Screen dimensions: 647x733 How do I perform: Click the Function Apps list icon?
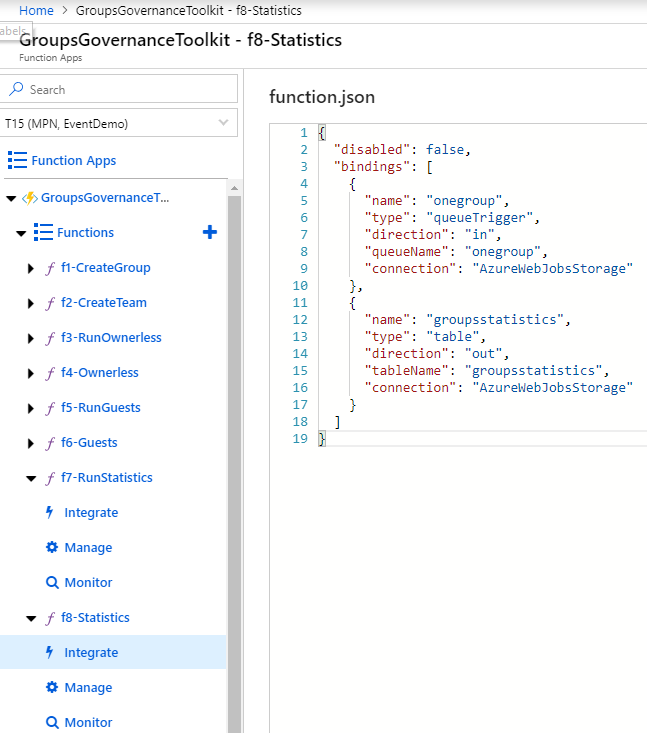click(x=17, y=160)
